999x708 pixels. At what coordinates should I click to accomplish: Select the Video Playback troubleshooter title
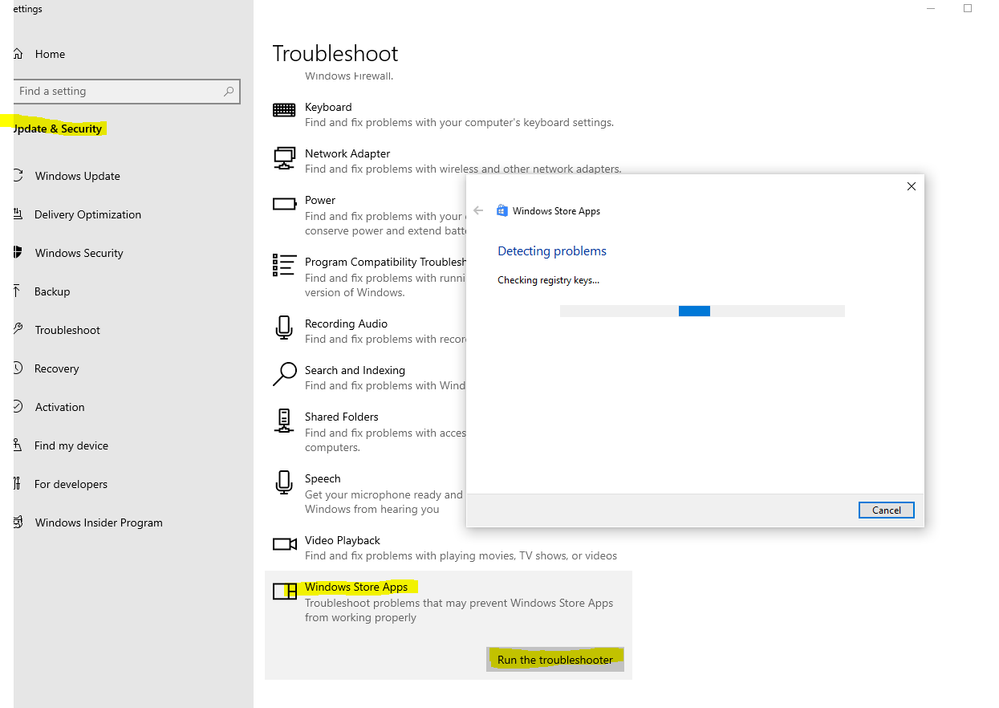(342, 540)
